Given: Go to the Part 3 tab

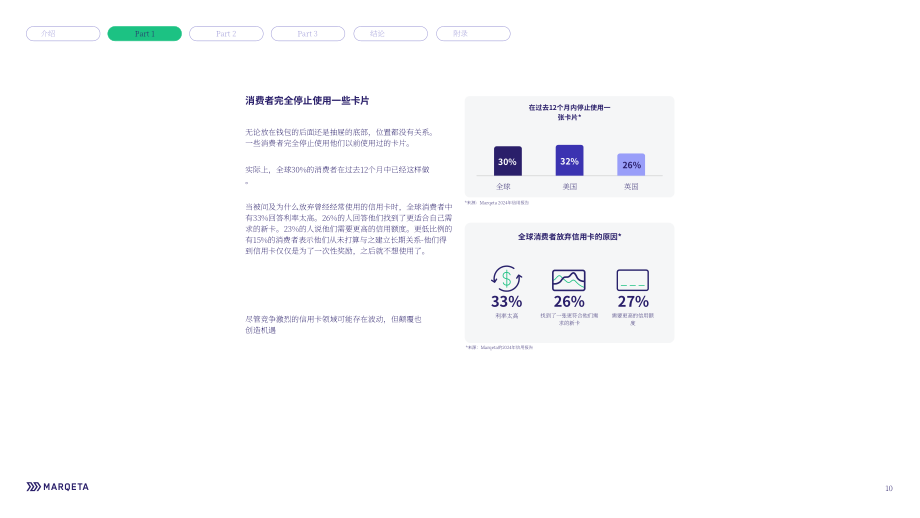Looking at the screenshot, I should click(307, 33).
